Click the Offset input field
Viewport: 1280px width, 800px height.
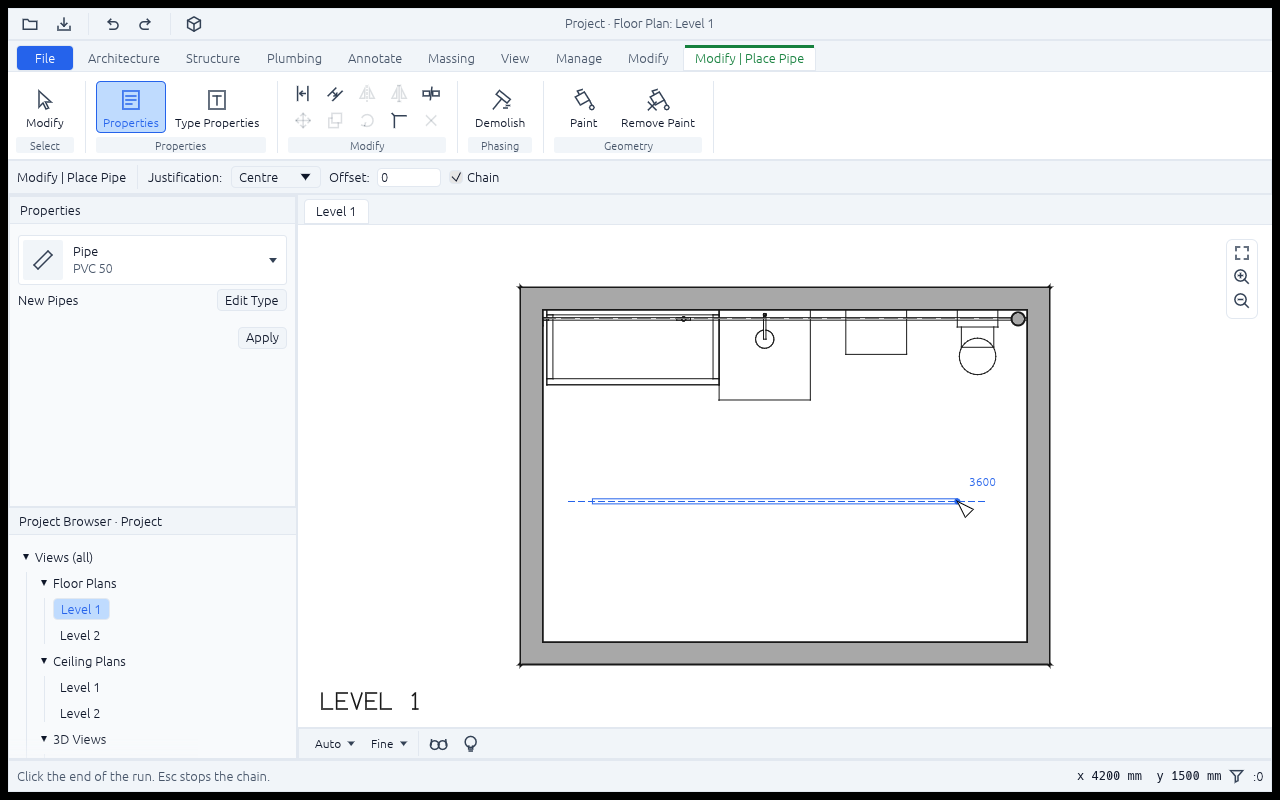coord(408,177)
